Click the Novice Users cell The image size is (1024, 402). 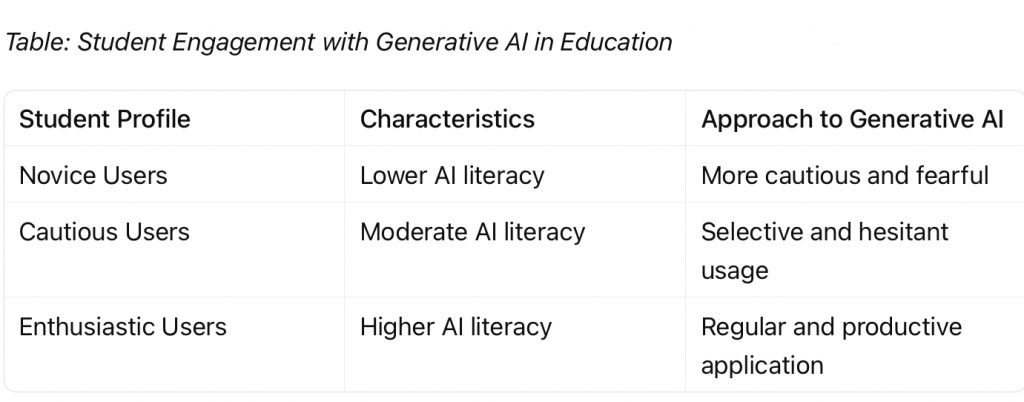93,176
